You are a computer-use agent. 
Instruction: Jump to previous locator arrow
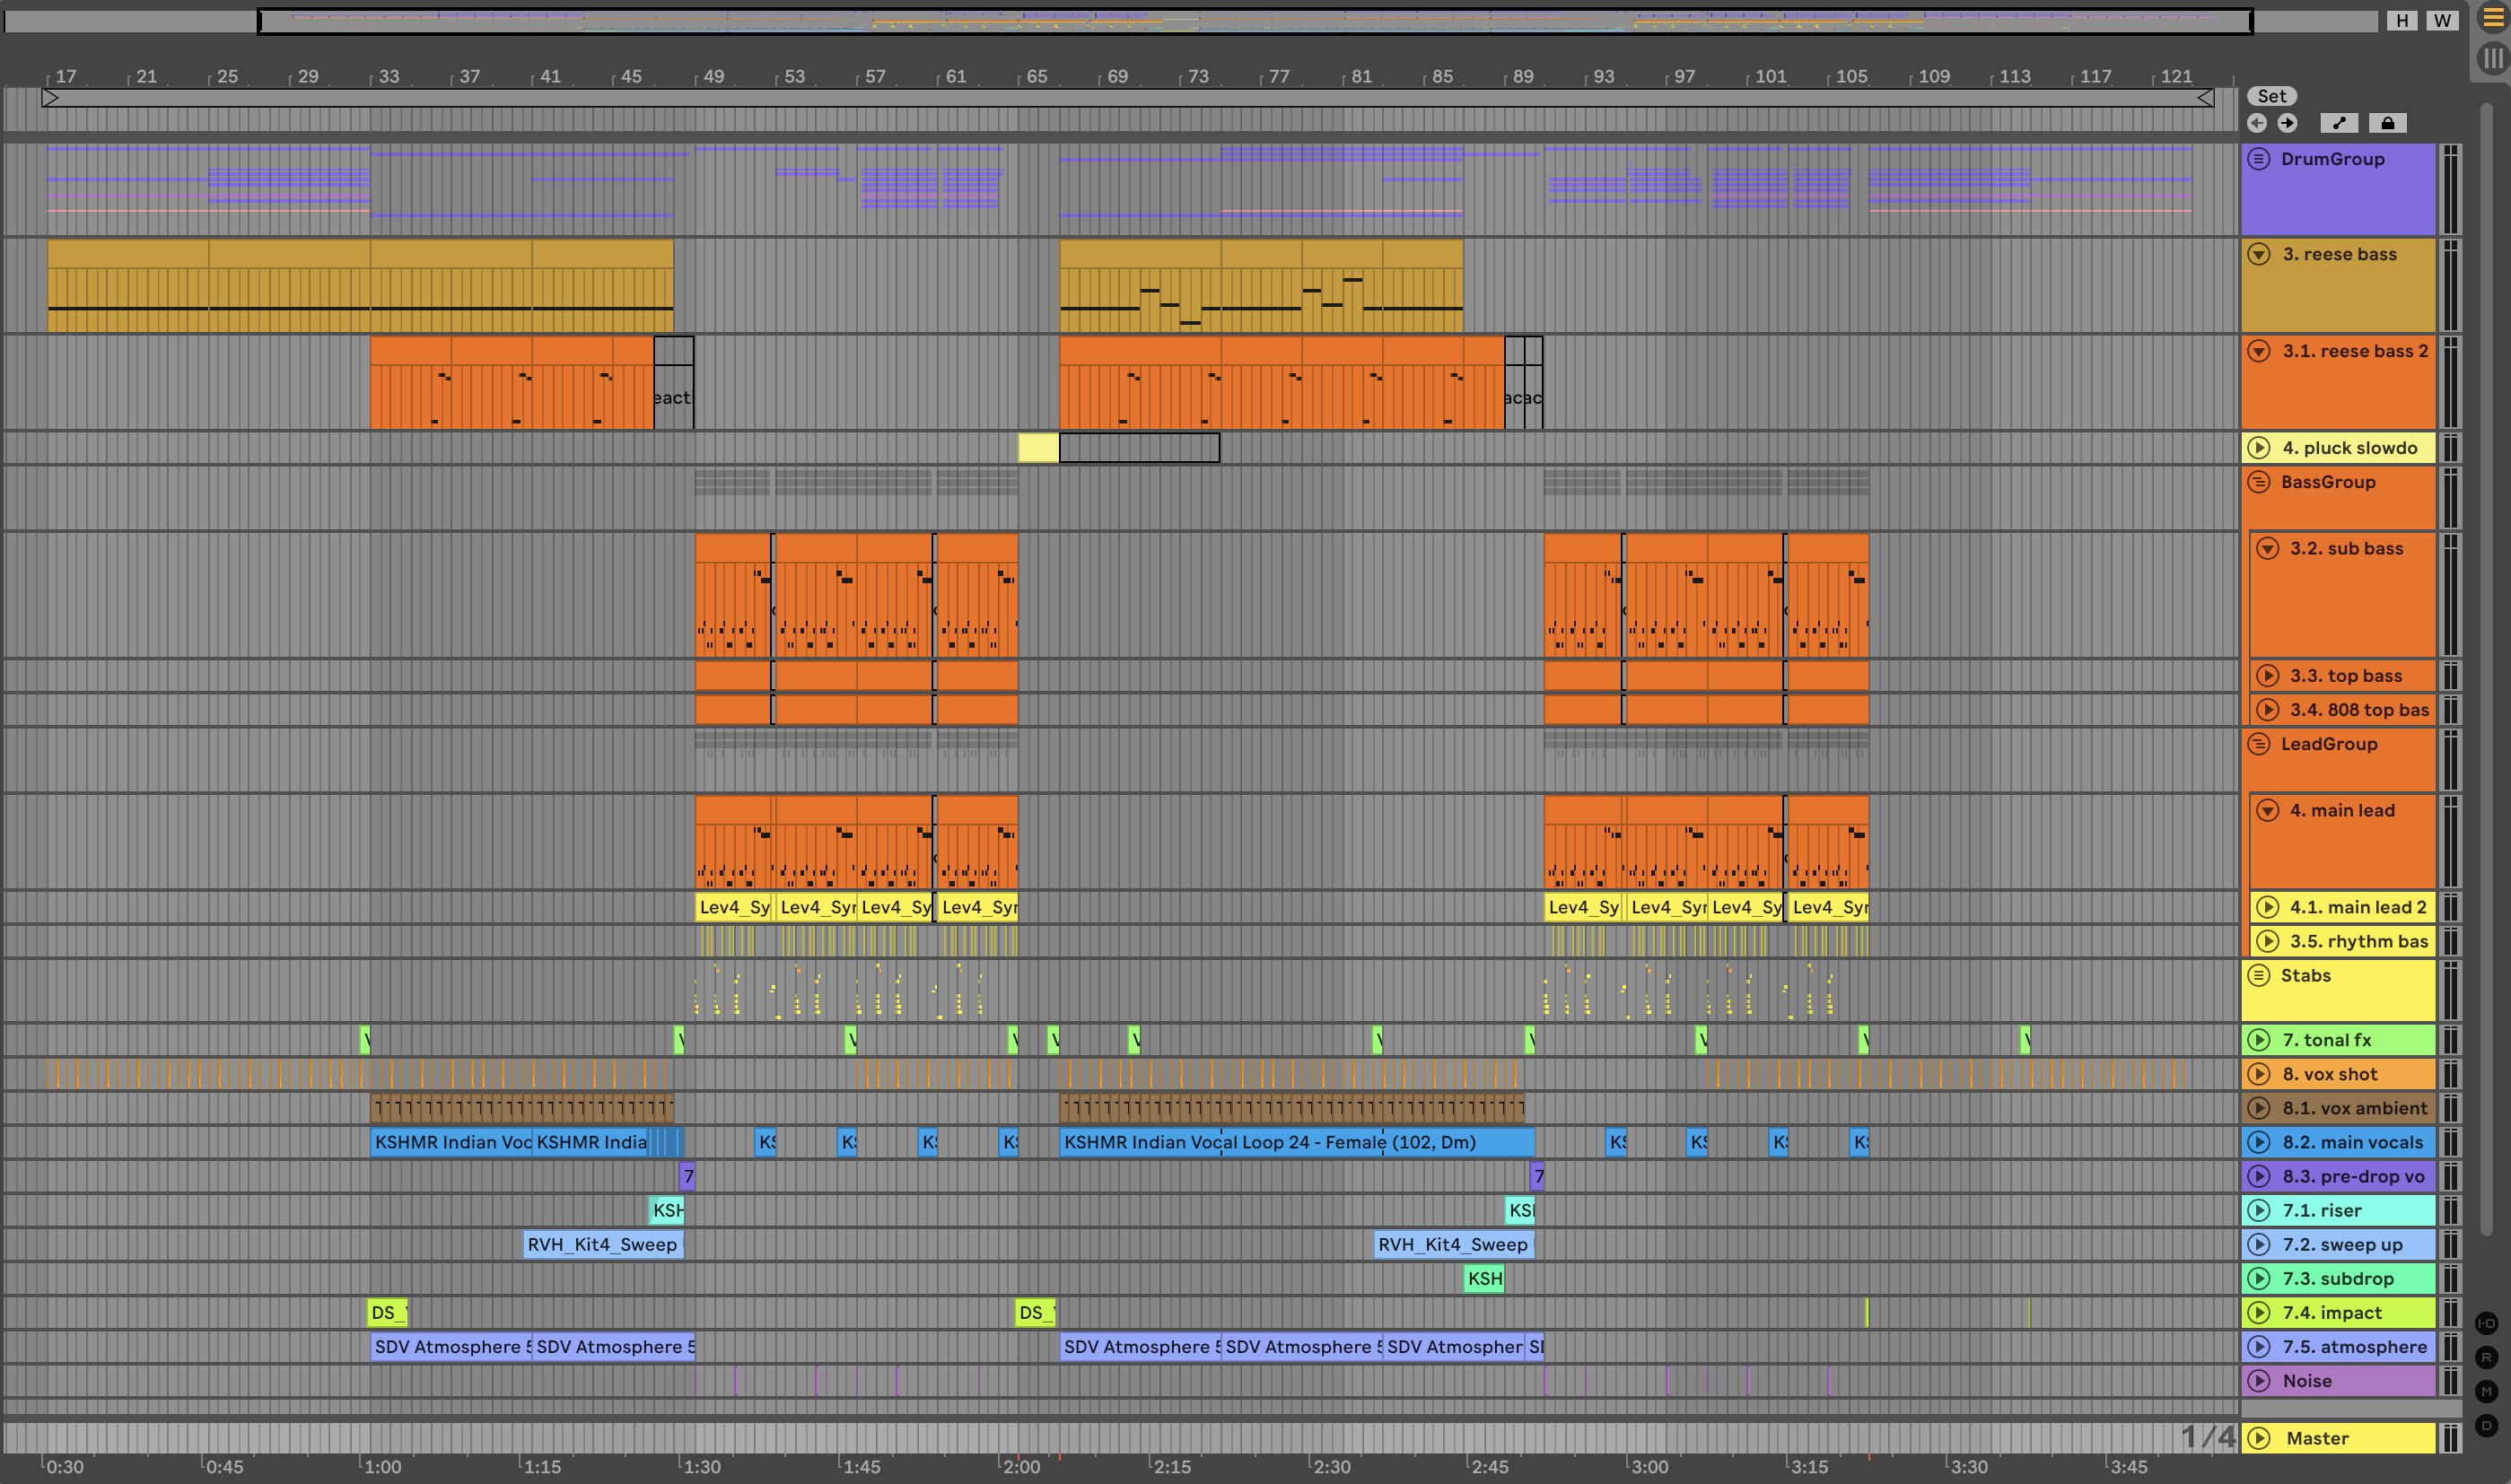pyautogui.click(x=2257, y=123)
